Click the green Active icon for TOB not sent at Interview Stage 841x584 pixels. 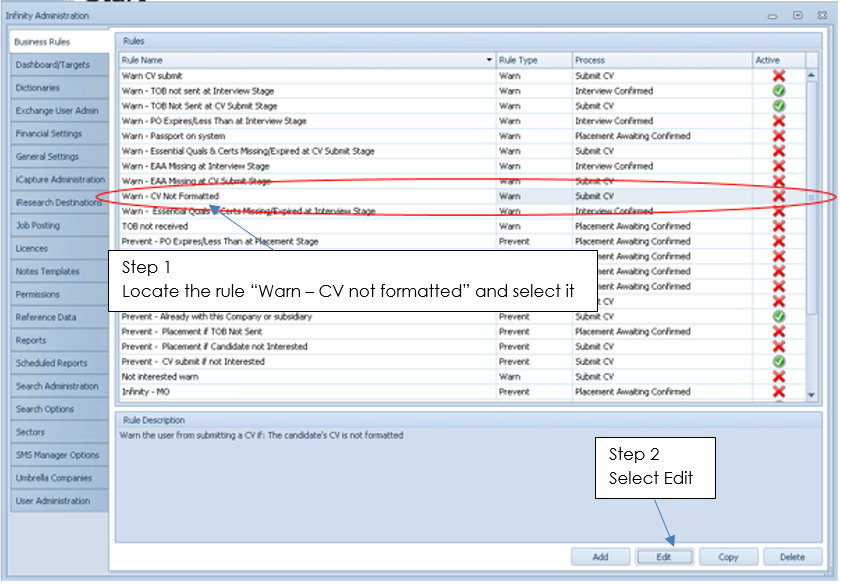click(x=779, y=91)
